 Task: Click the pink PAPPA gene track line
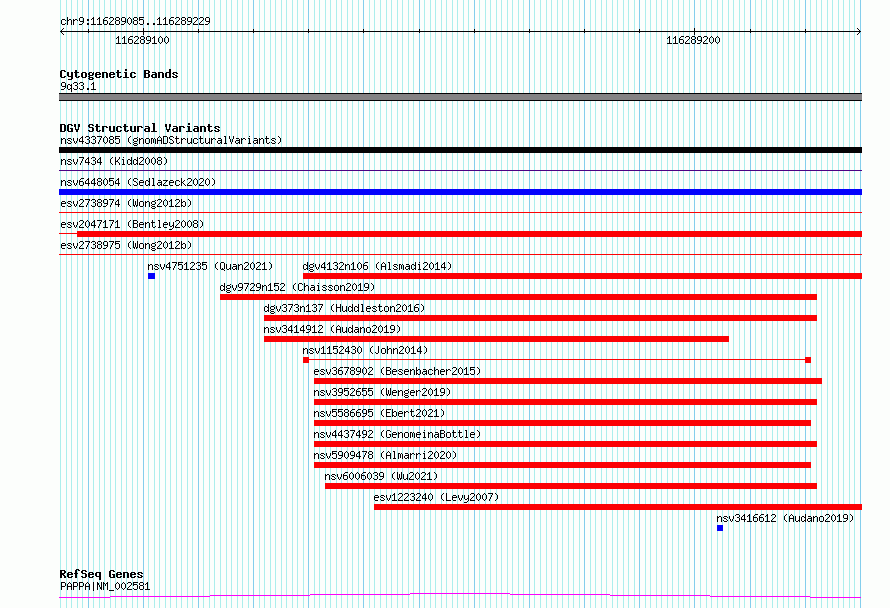pos(460,595)
